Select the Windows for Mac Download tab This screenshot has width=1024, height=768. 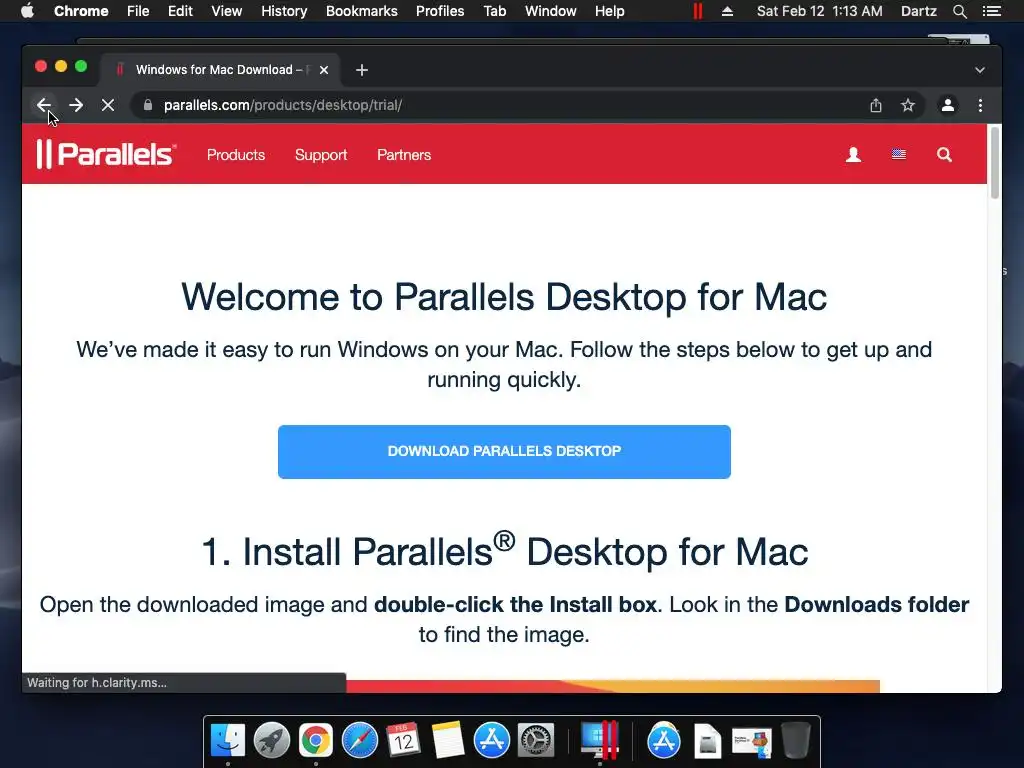point(219,70)
